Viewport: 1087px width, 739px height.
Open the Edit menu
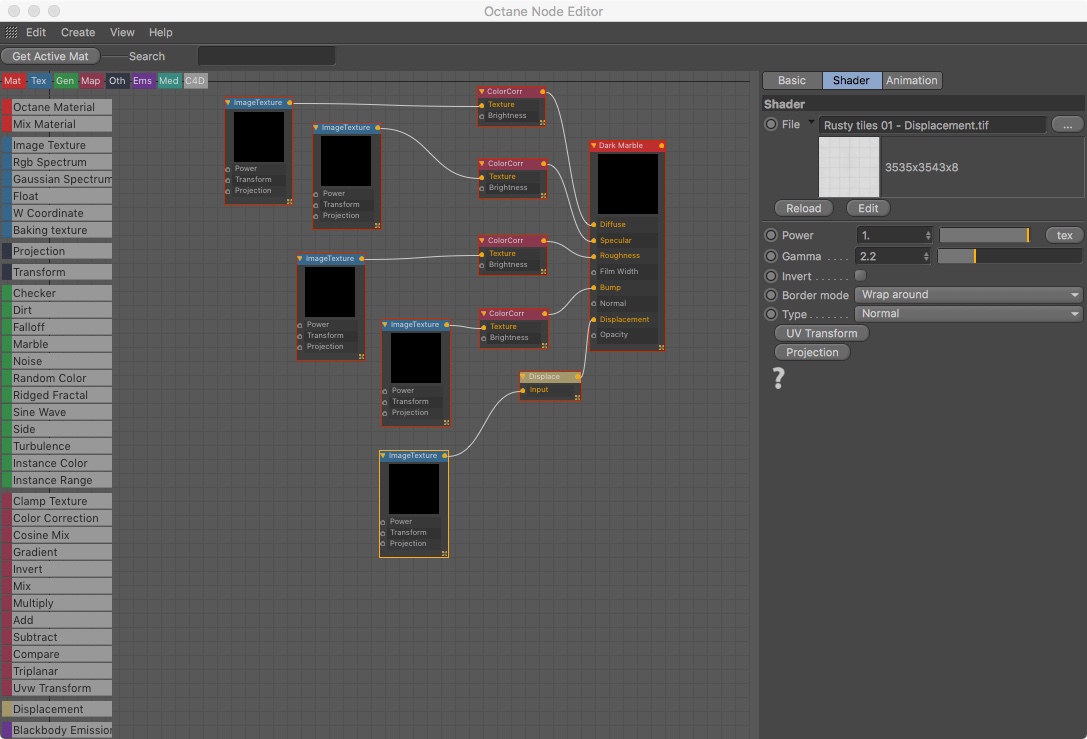(x=36, y=33)
